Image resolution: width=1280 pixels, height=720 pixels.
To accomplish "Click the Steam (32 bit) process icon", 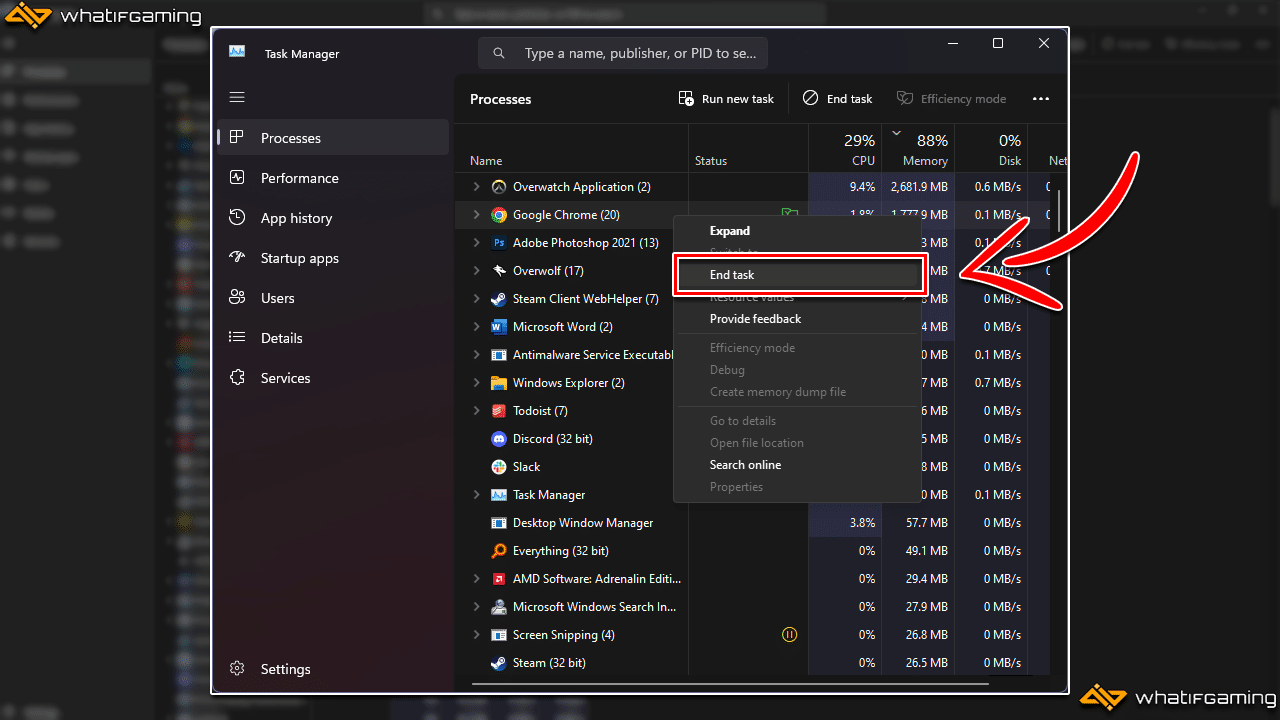I will tap(499, 663).
